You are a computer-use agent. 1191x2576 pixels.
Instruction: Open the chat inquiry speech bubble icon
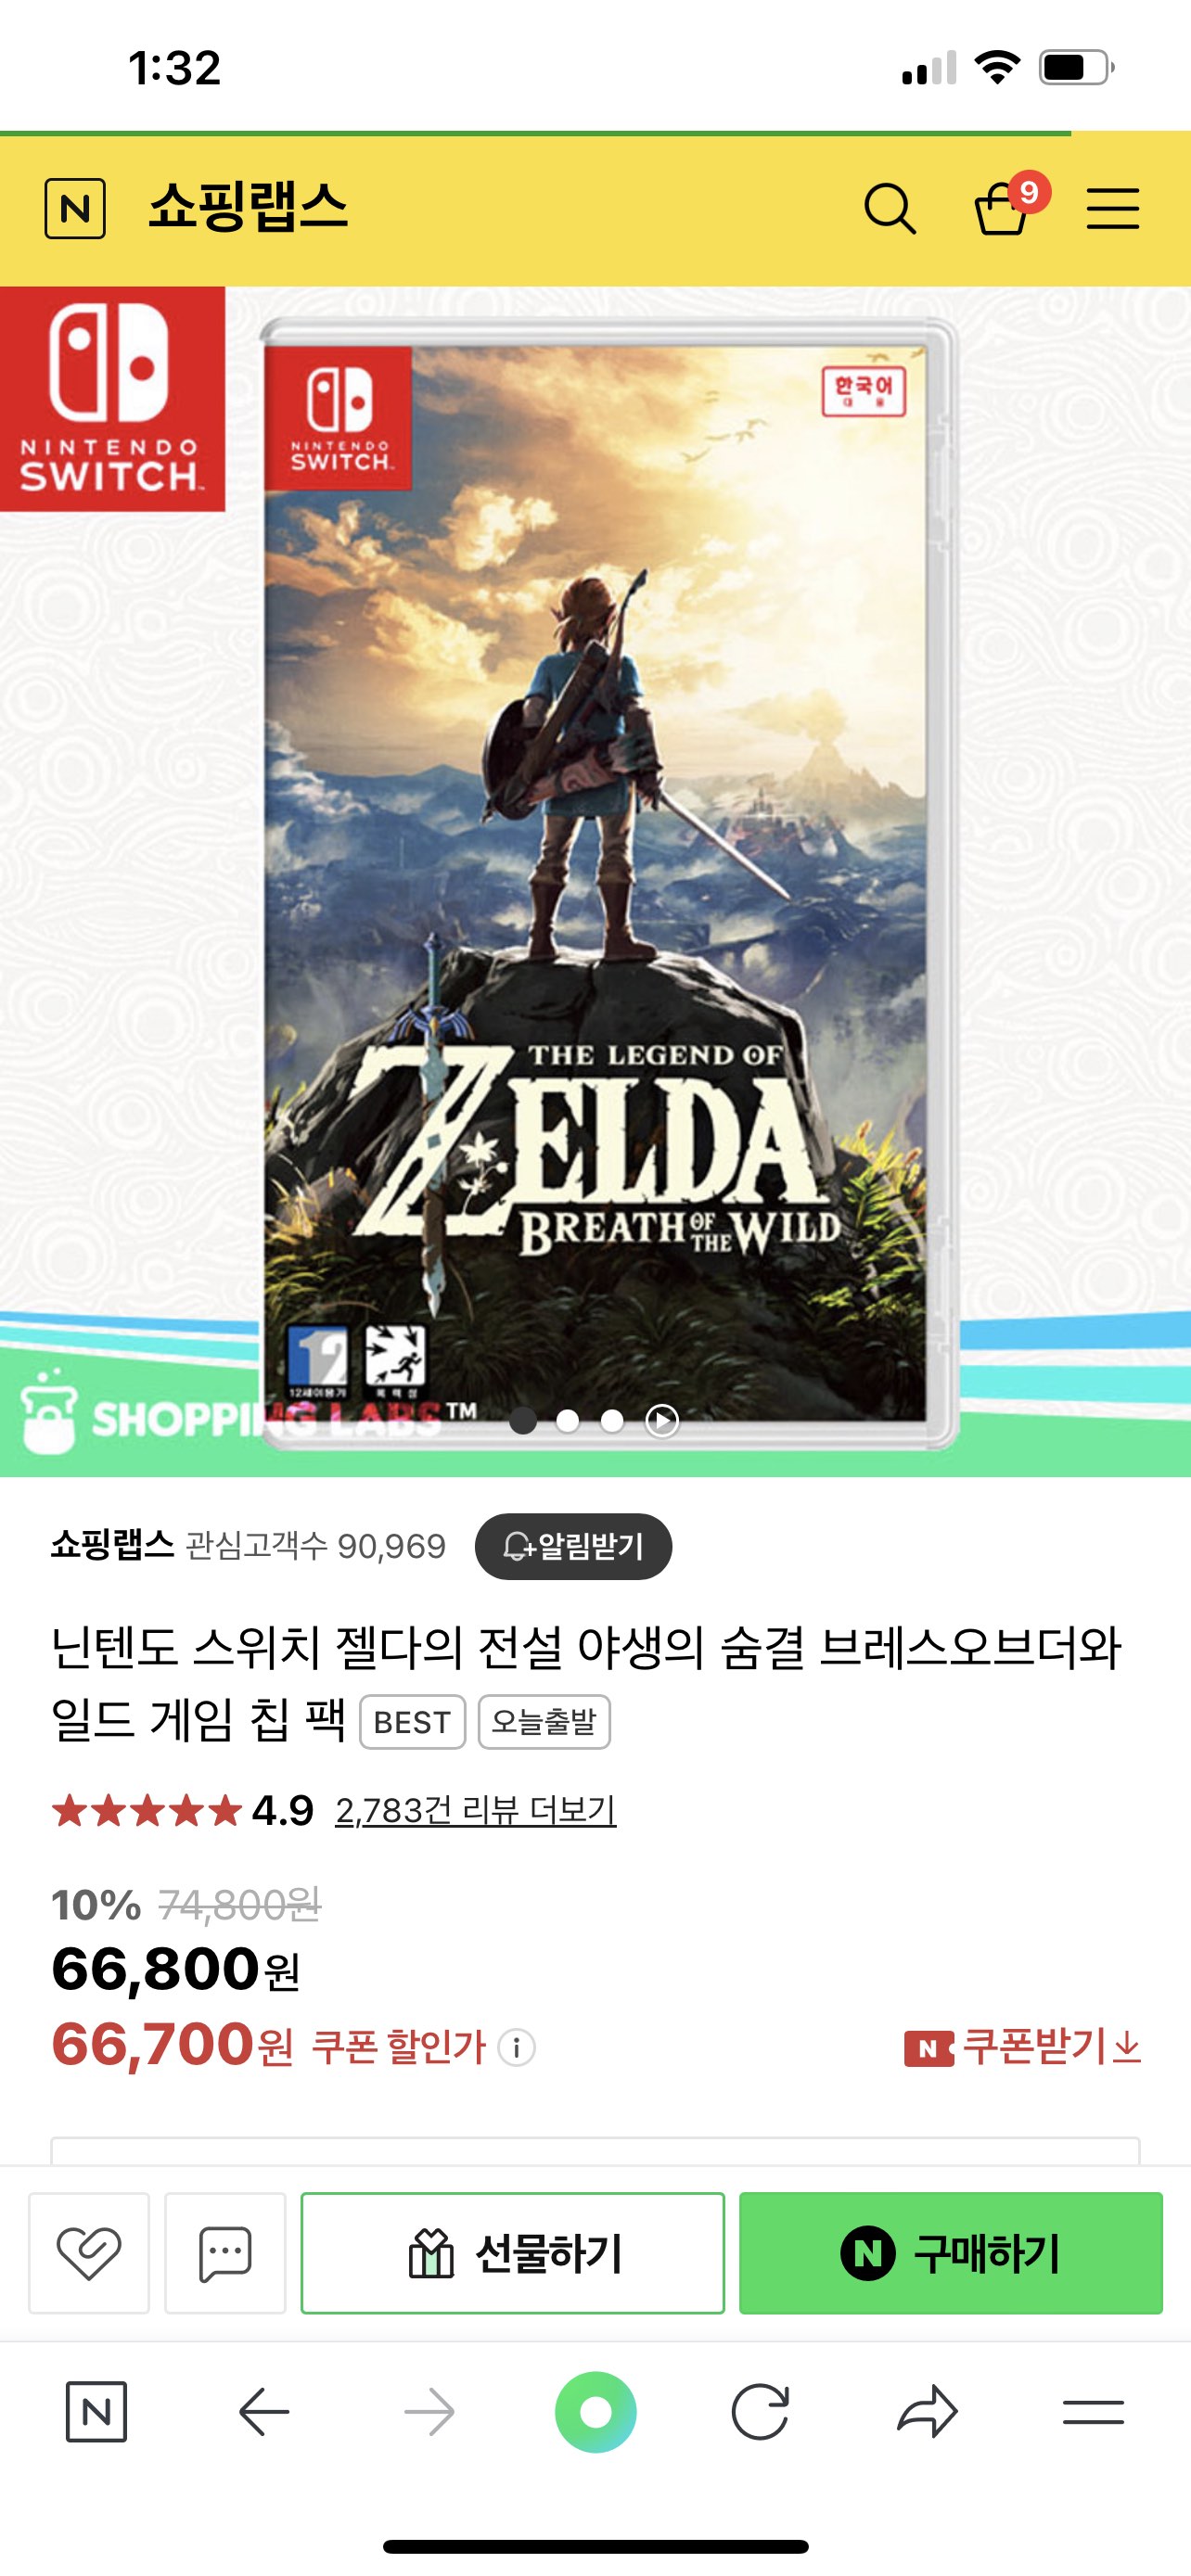pos(225,2253)
